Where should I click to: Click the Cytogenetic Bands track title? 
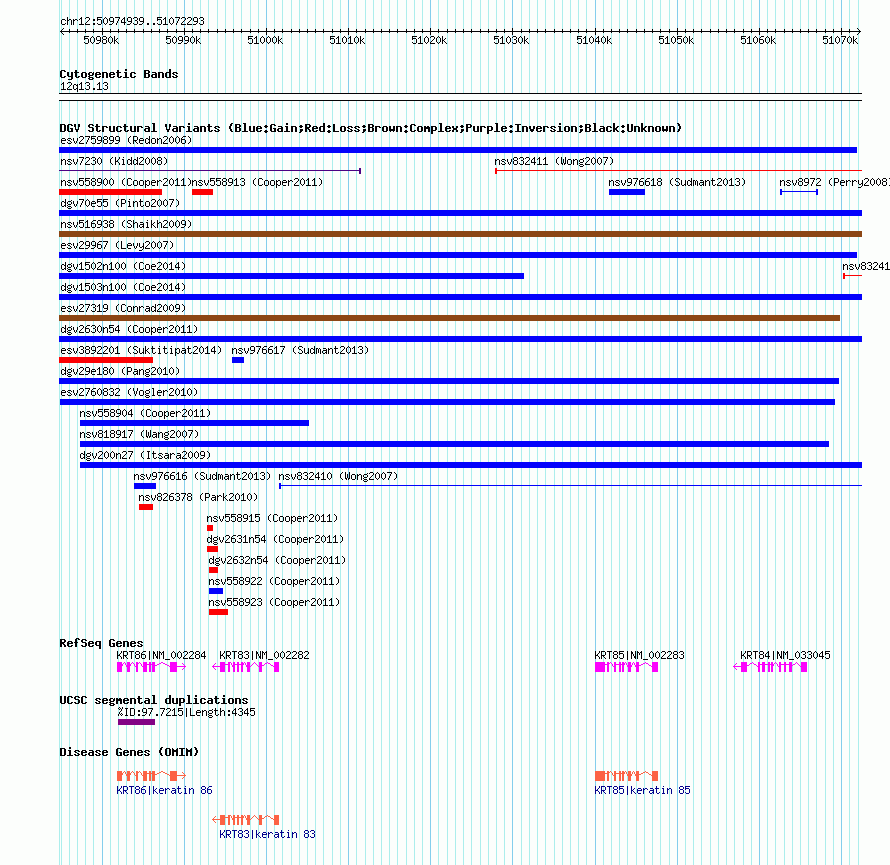point(119,74)
